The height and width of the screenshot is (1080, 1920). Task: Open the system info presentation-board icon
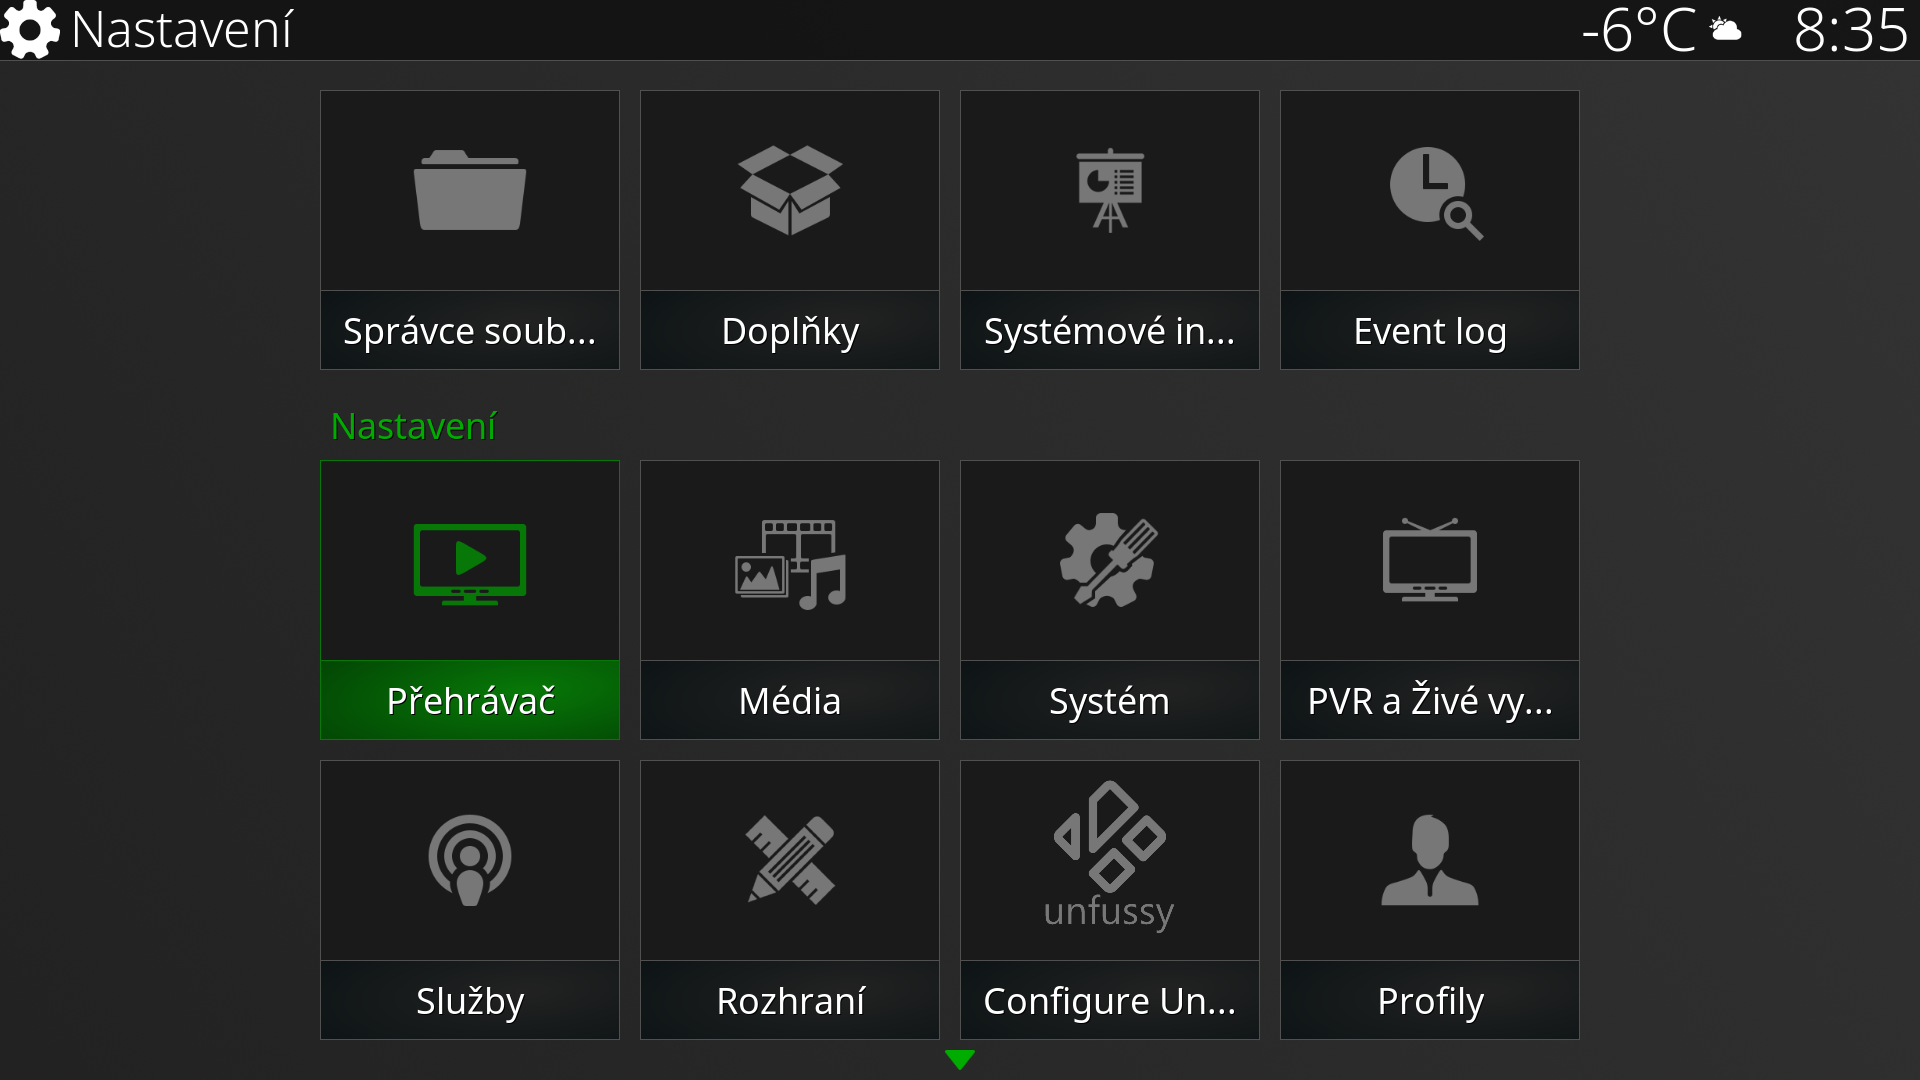click(1110, 190)
